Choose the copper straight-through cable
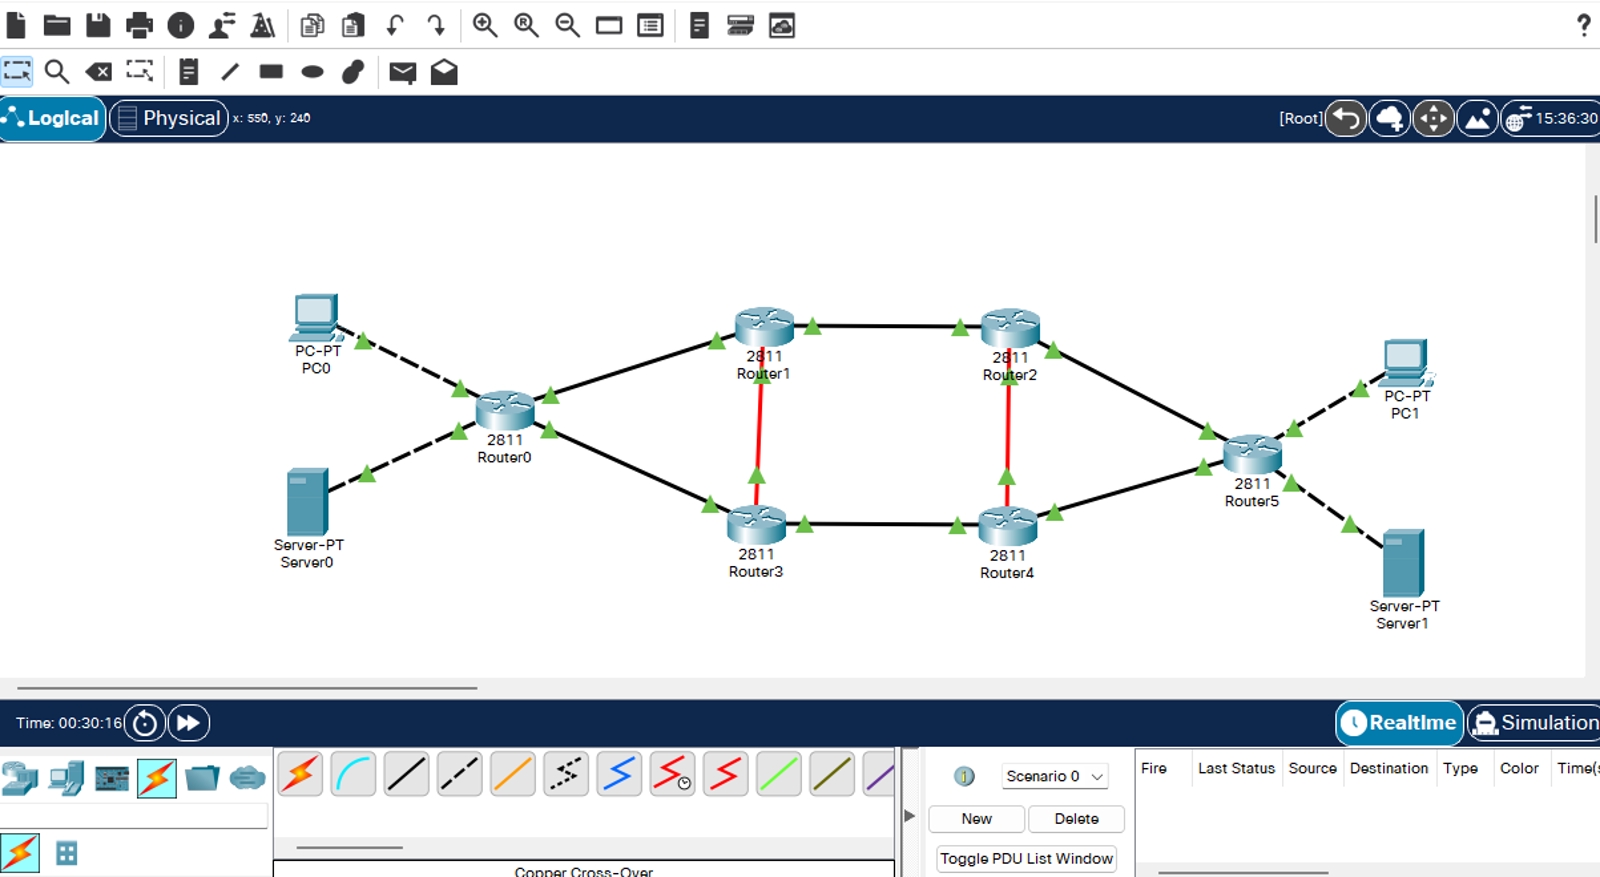1600x877 pixels. point(406,775)
